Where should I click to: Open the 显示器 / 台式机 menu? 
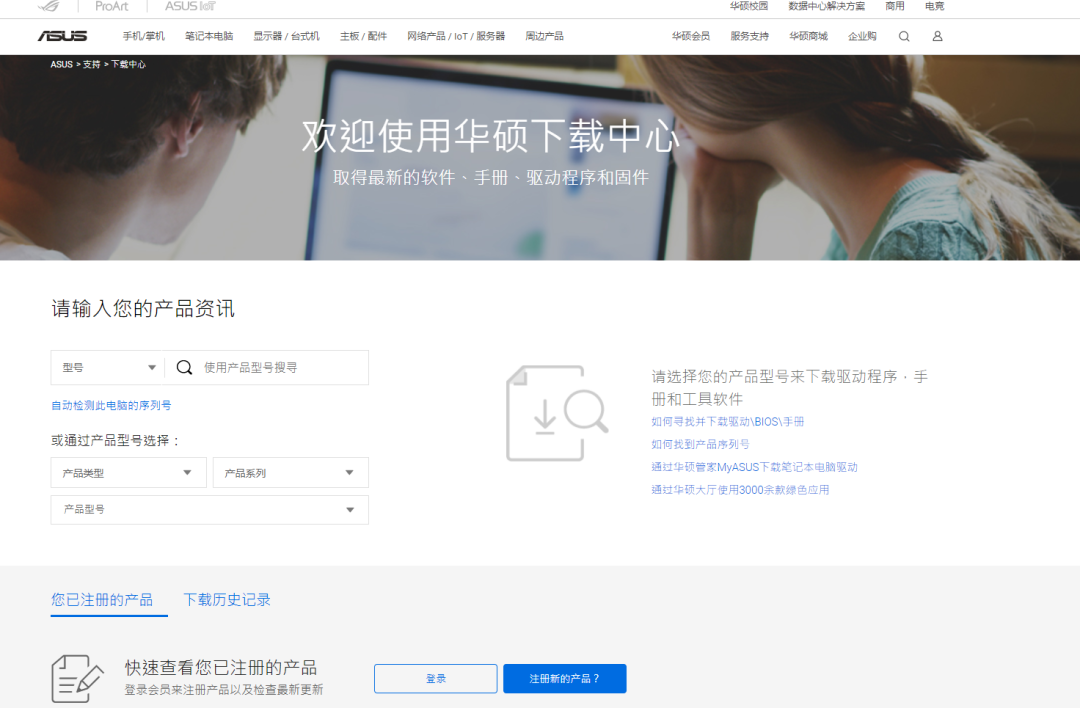(286, 37)
